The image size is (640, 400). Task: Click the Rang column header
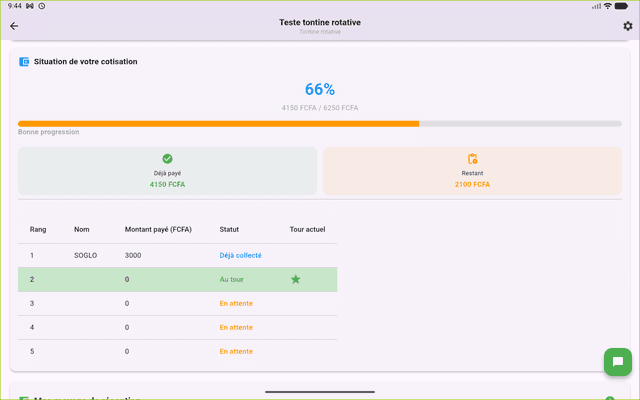38,229
